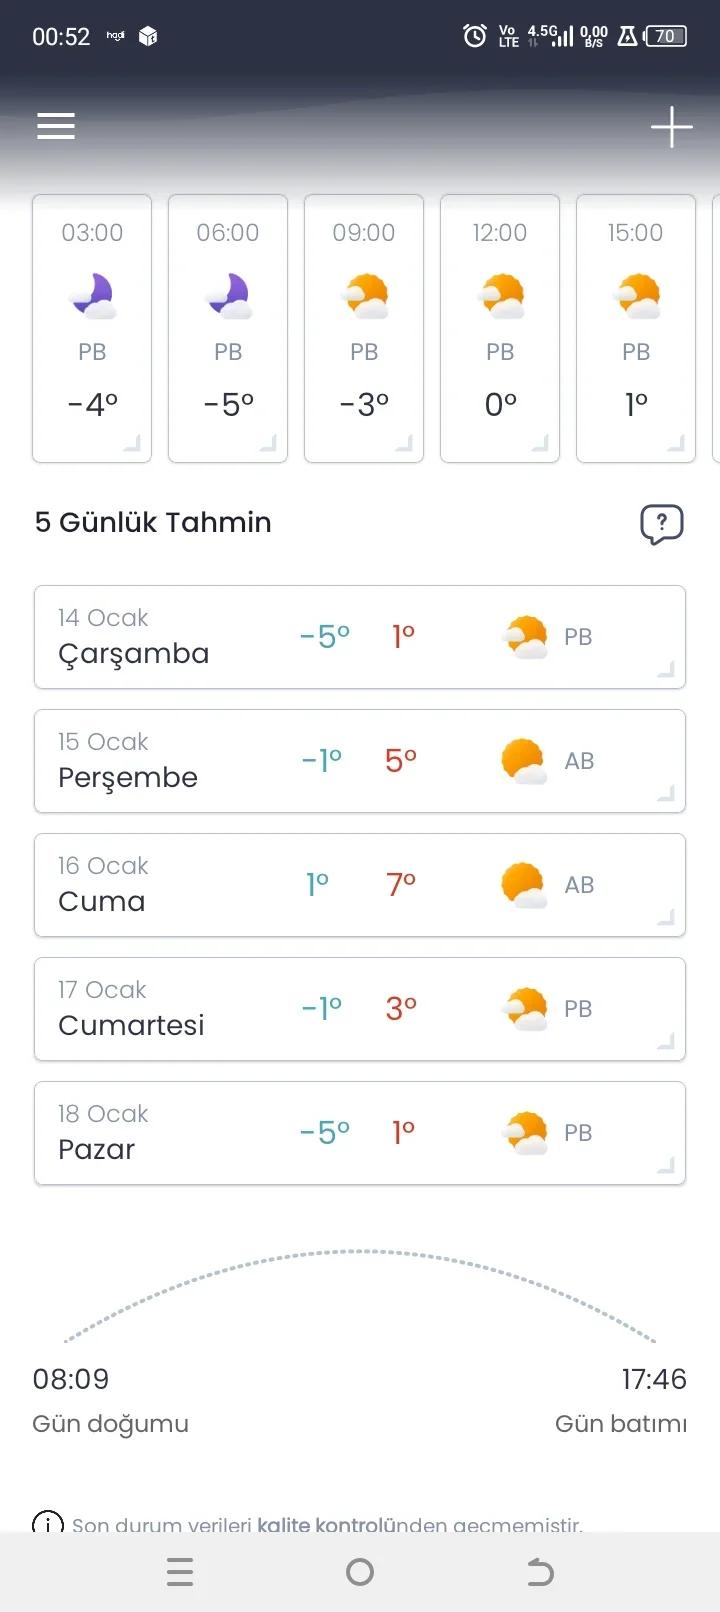Tap the Perşembe weather icon
This screenshot has height=1612, width=720.
[x=523, y=761]
